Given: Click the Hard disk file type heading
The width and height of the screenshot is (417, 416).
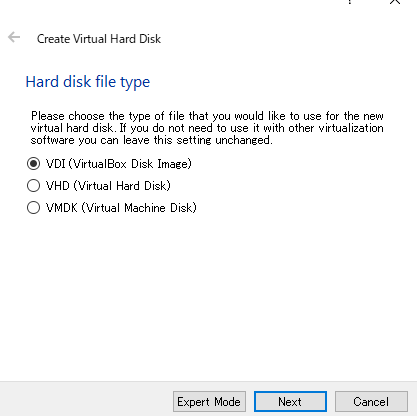Looking at the screenshot, I should pos(88,82).
